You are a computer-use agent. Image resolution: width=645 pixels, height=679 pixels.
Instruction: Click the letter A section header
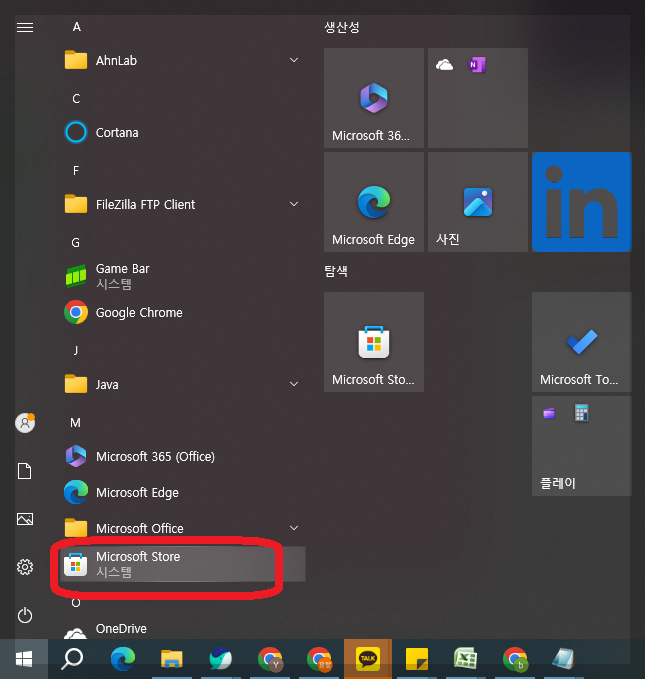76,27
